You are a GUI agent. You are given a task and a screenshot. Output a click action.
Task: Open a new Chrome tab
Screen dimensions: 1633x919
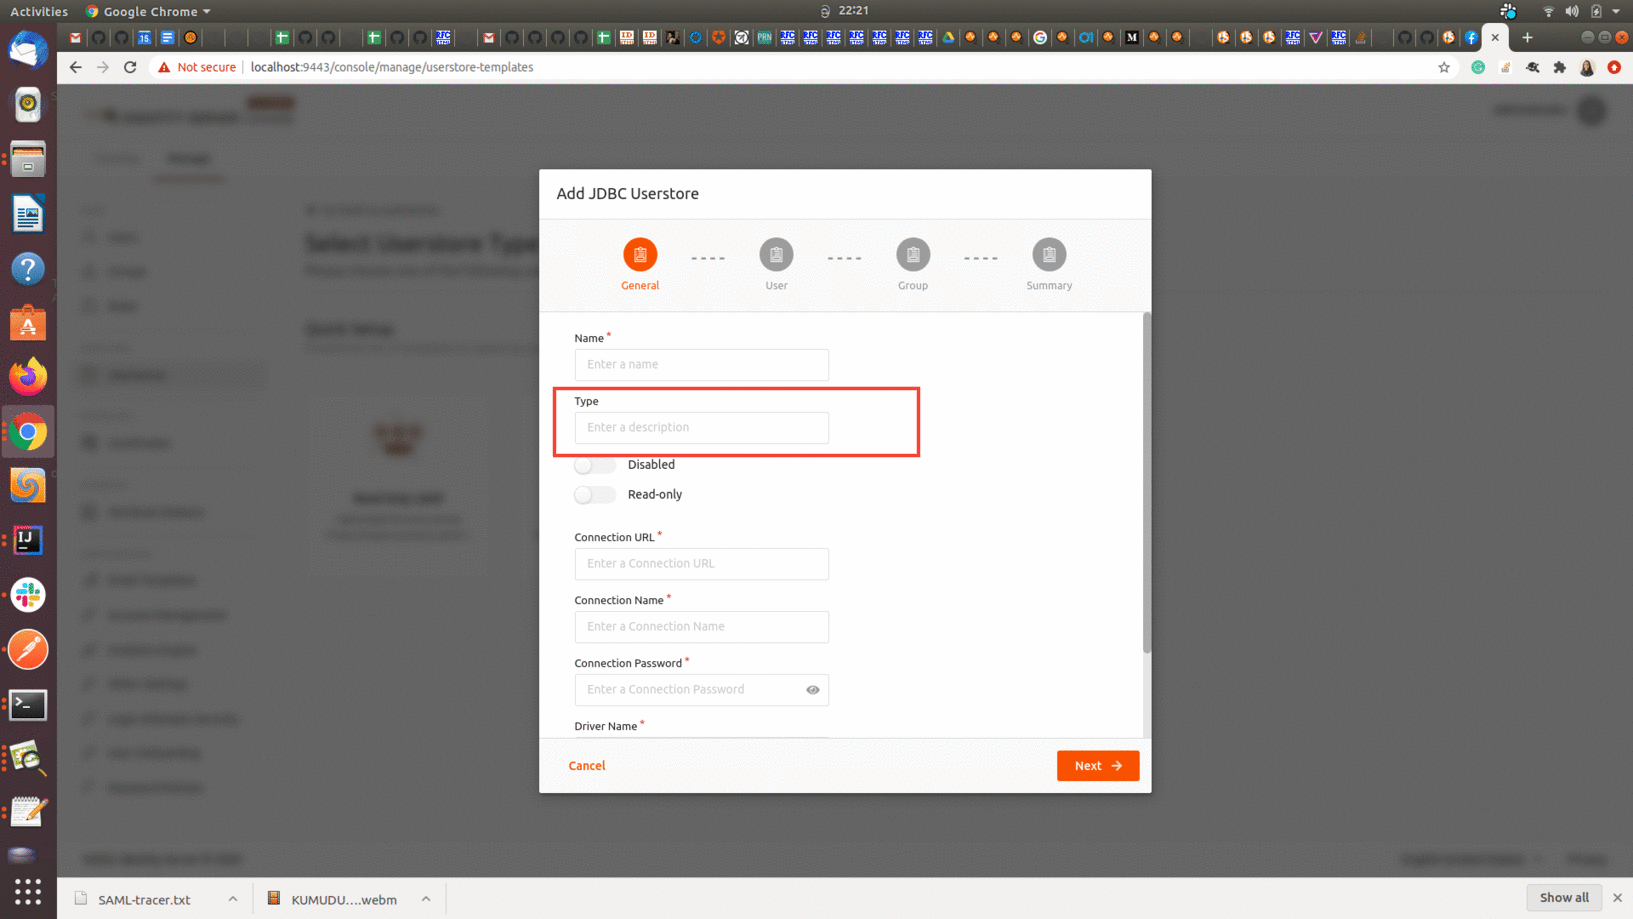(x=1527, y=38)
